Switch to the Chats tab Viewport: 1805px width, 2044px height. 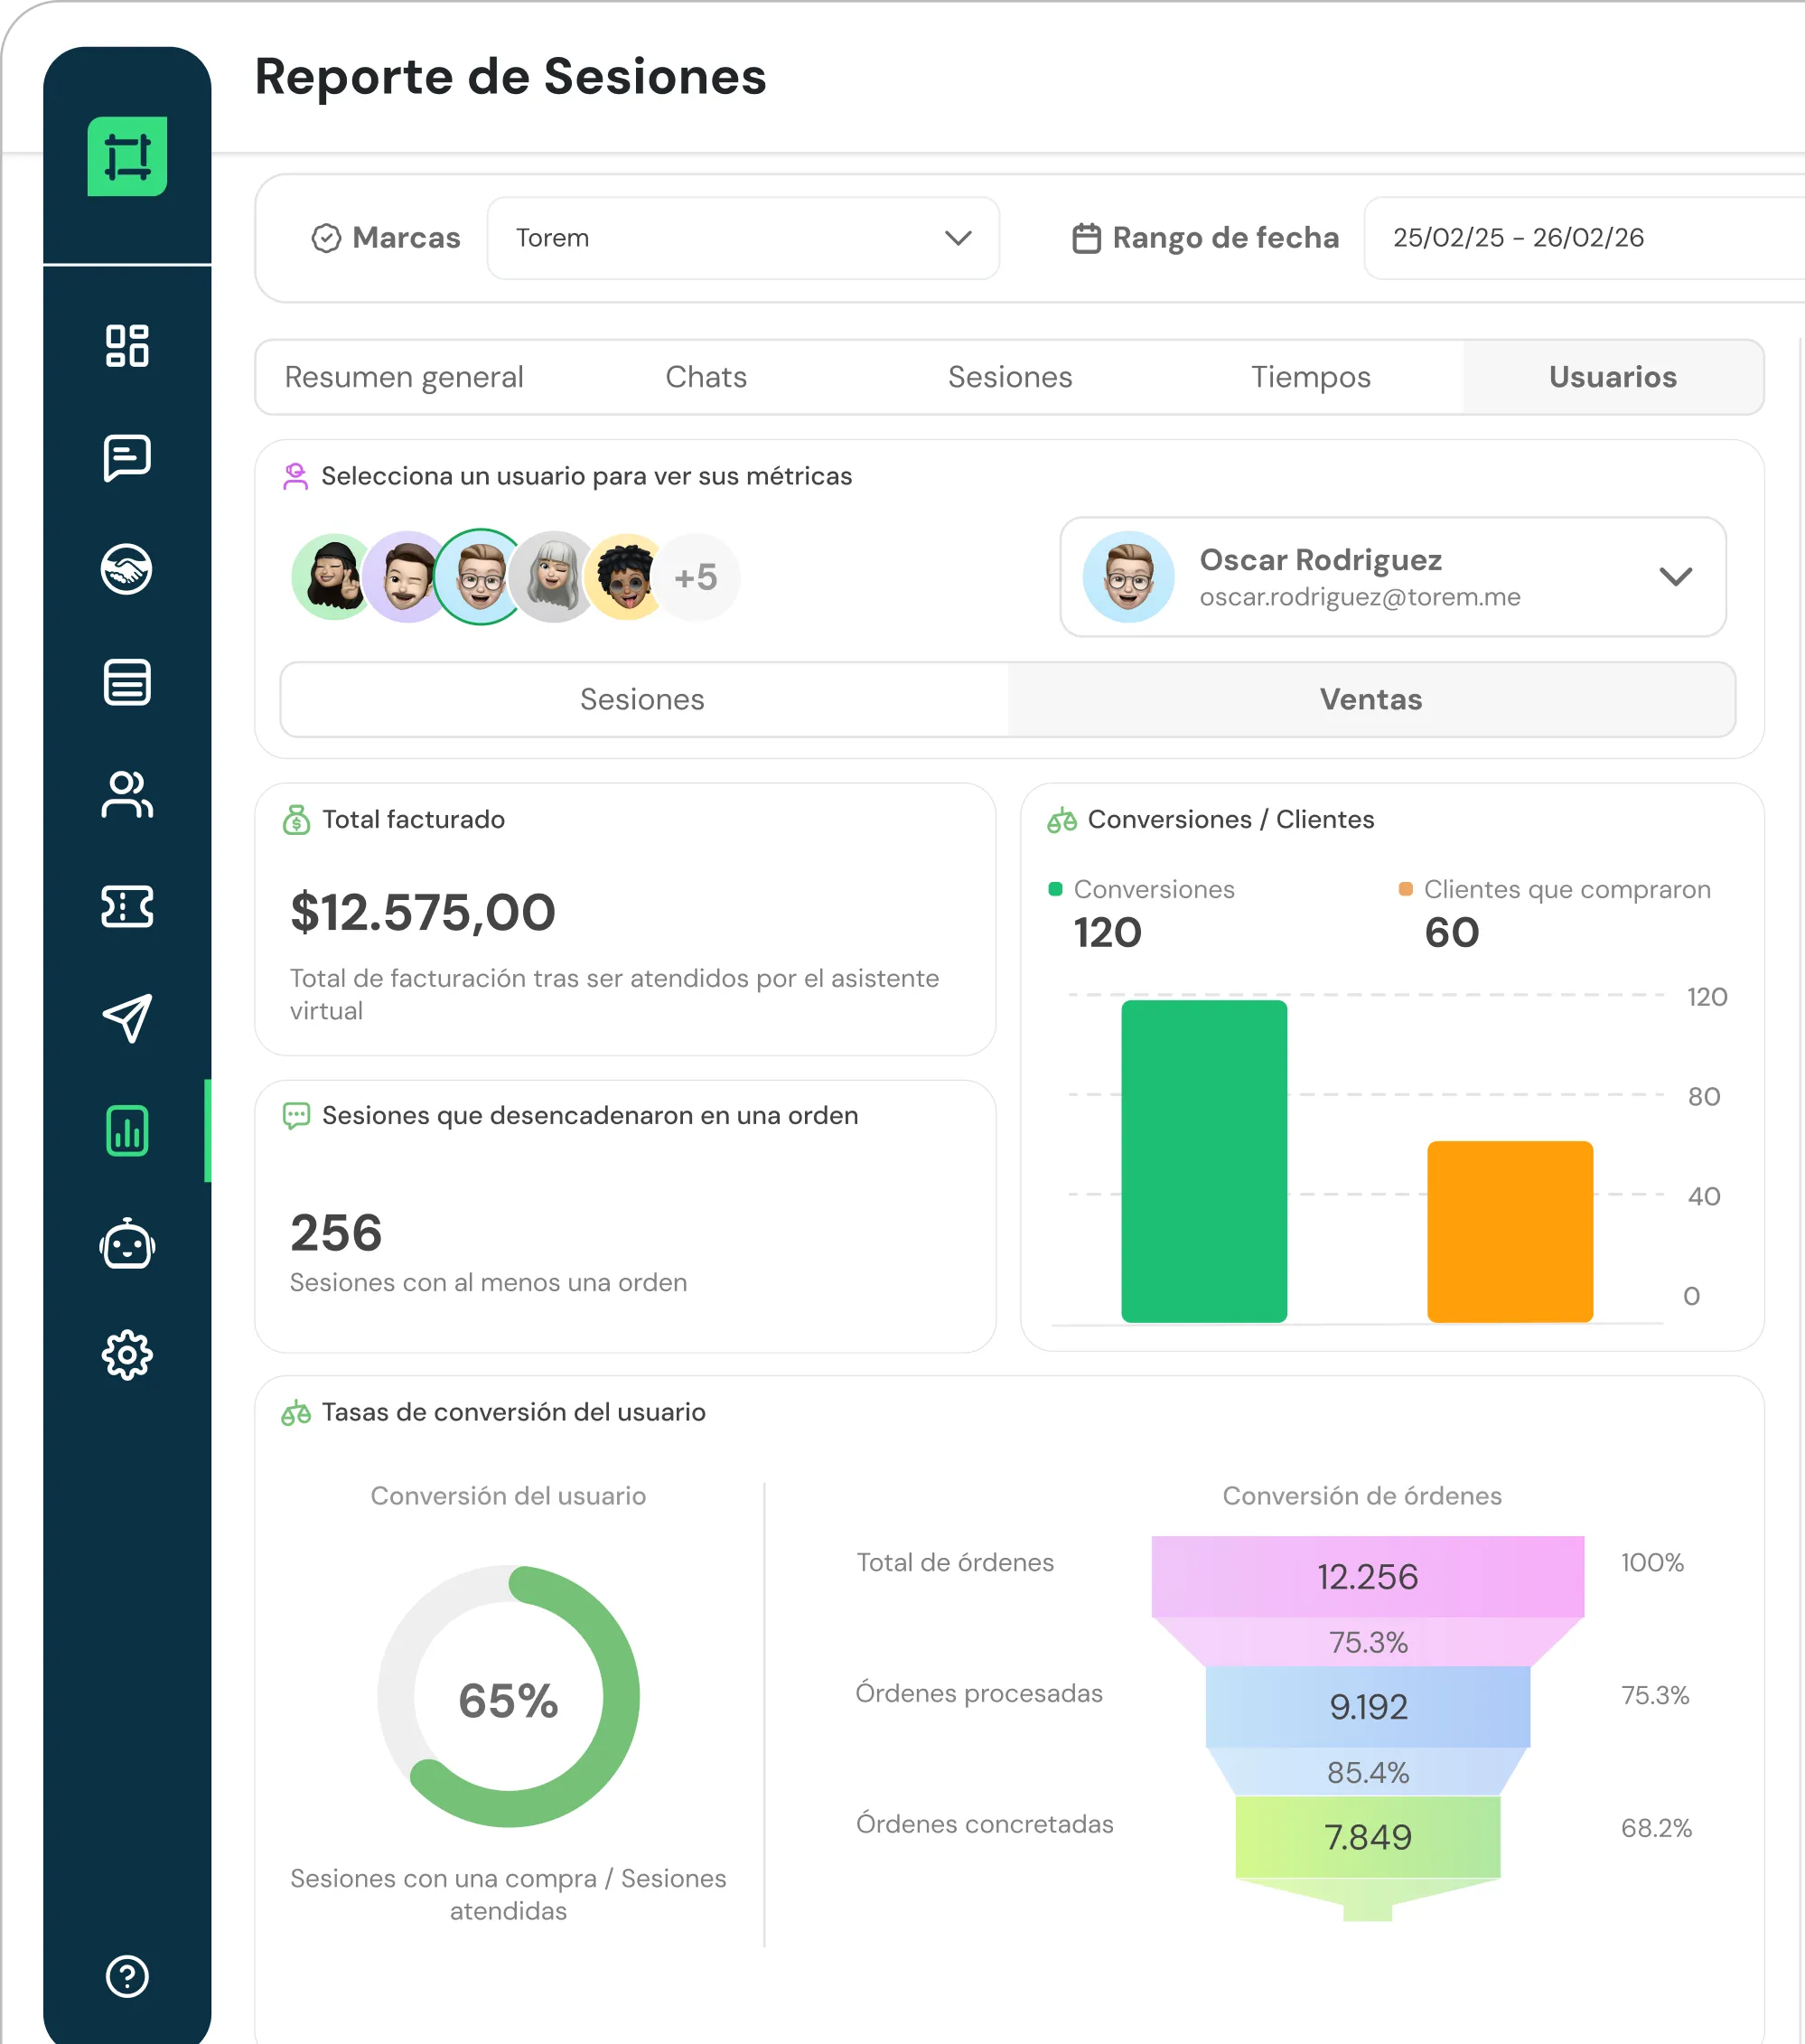click(x=706, y=377)
